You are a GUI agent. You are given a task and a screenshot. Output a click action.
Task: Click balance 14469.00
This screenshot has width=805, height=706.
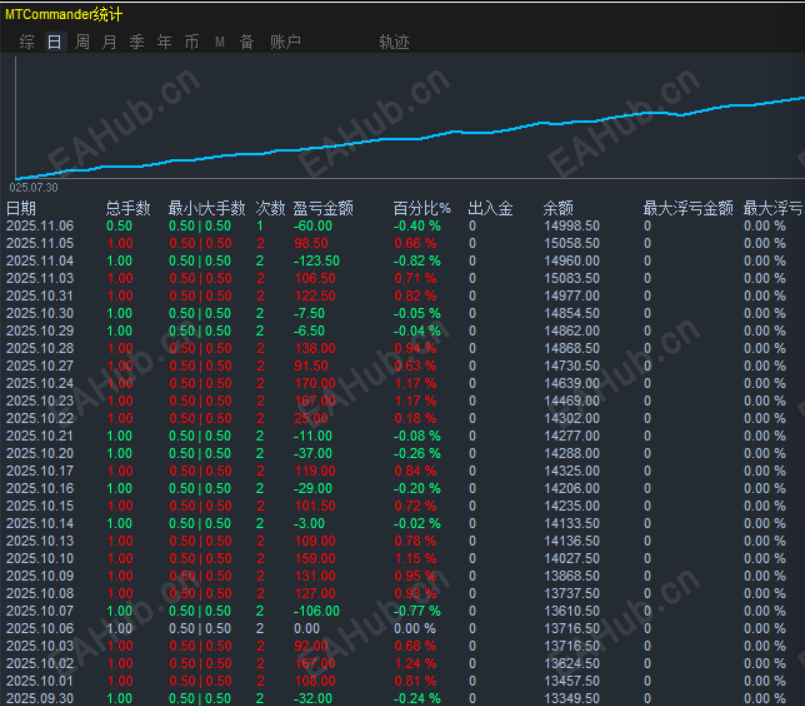point(572,400)
